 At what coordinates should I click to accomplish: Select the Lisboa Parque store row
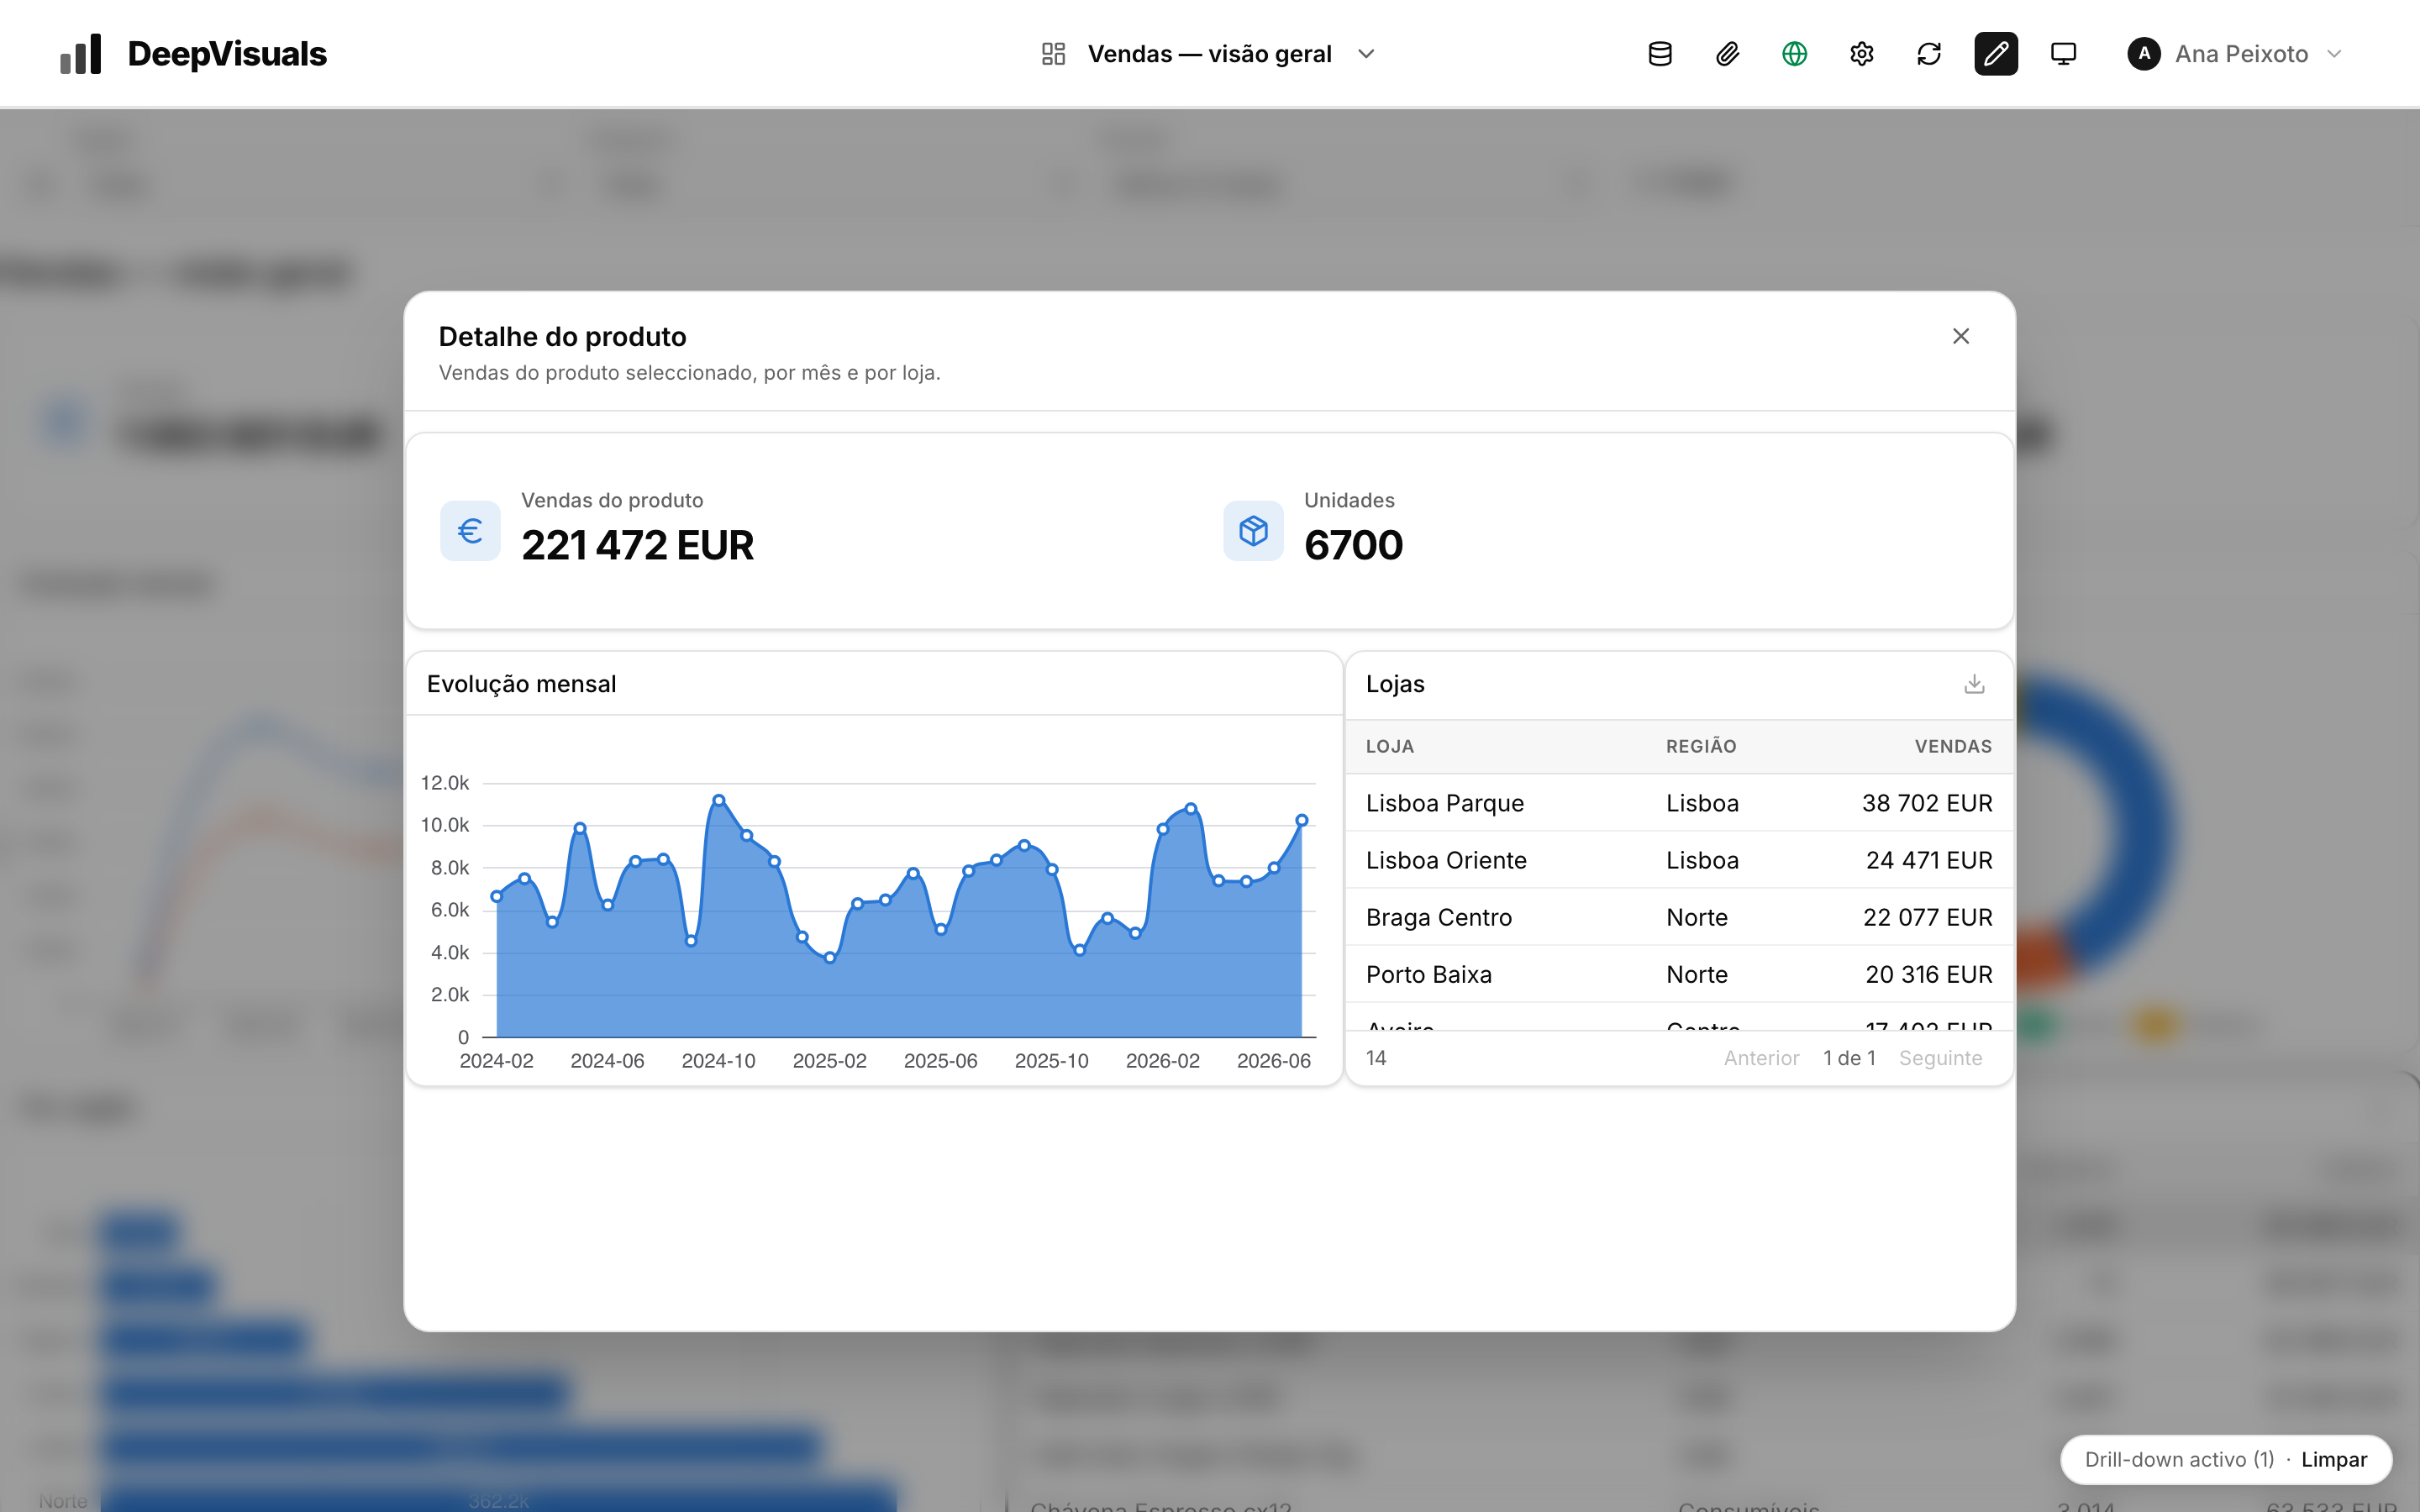click(x=1679, y=803)
